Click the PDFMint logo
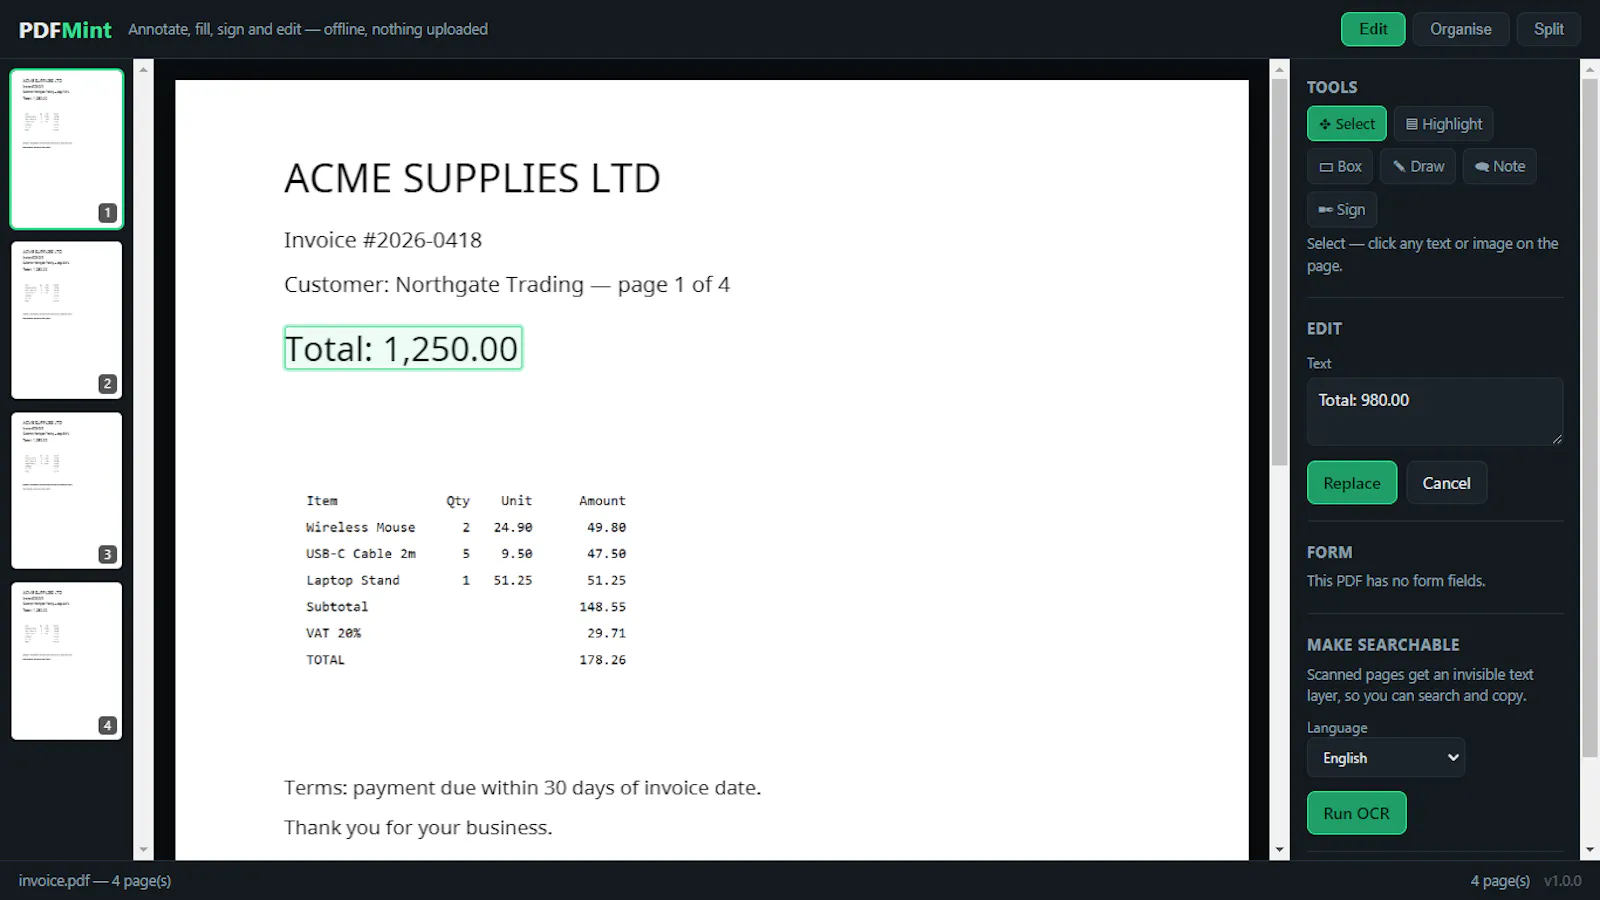1600x900 pixels. [x=65, y=30]
